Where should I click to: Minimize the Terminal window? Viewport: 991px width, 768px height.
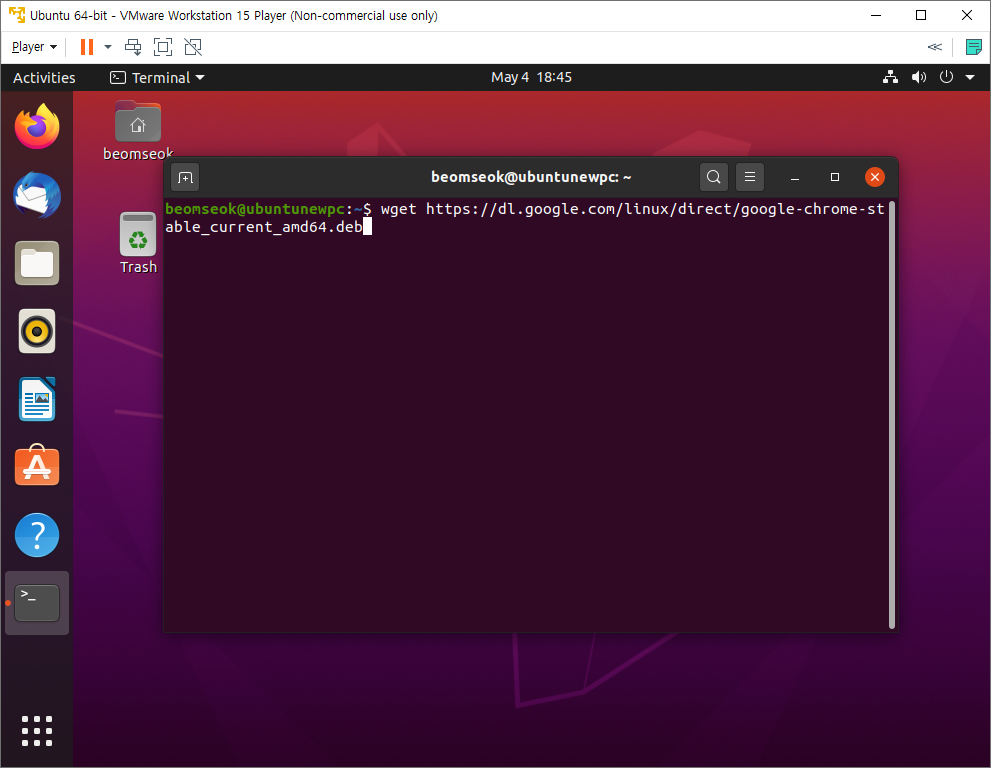click(x=795, y=178)
